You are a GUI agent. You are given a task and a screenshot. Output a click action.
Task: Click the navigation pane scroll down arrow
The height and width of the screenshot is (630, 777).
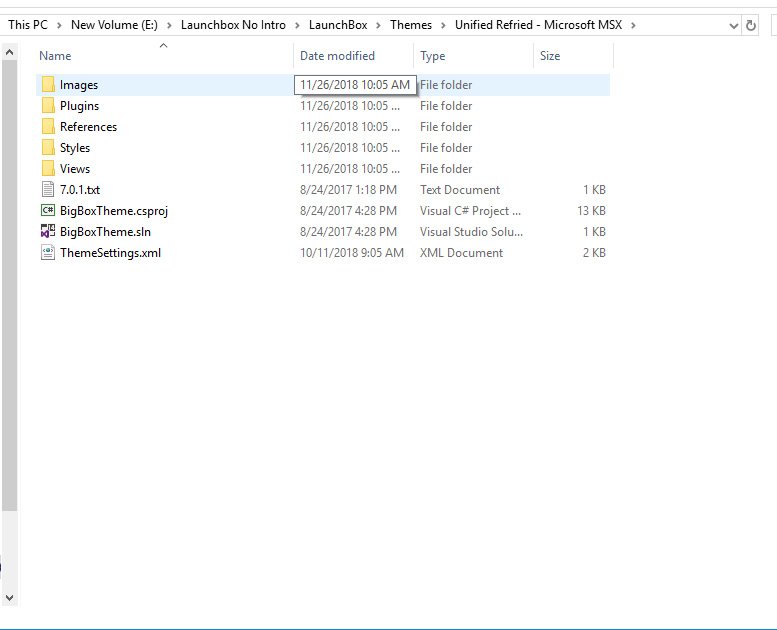pos(9,597)
